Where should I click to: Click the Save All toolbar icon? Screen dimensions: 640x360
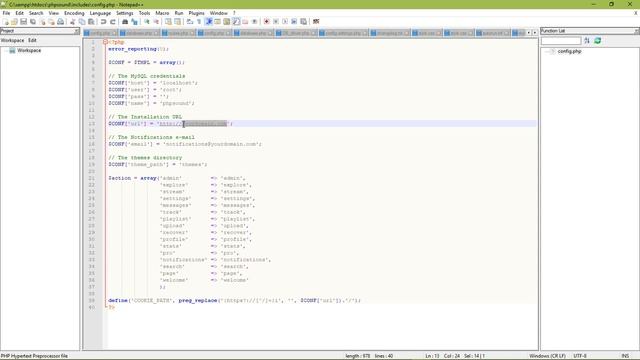33,22
